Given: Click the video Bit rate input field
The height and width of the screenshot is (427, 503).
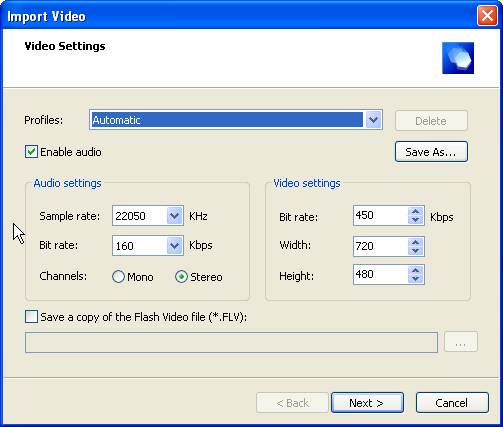Looking at the screenshot, I should 381,216.
